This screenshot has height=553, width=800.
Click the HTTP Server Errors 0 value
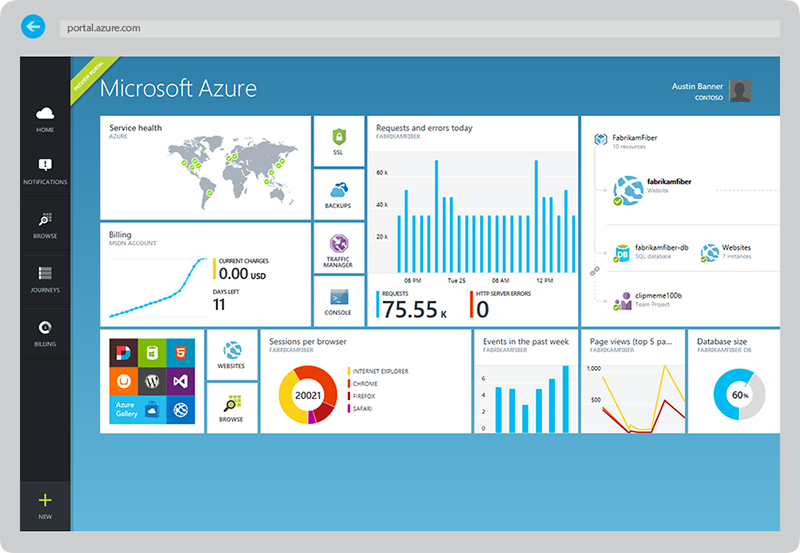(x=483, y=309)
